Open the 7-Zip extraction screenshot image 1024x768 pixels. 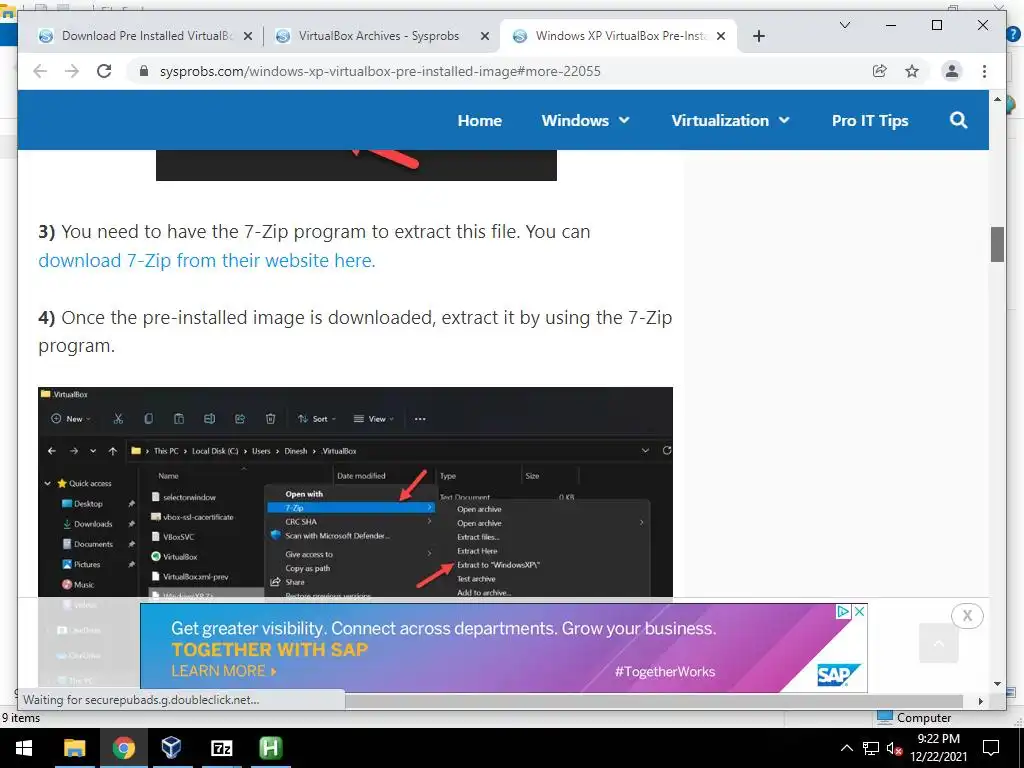[355, 491]
